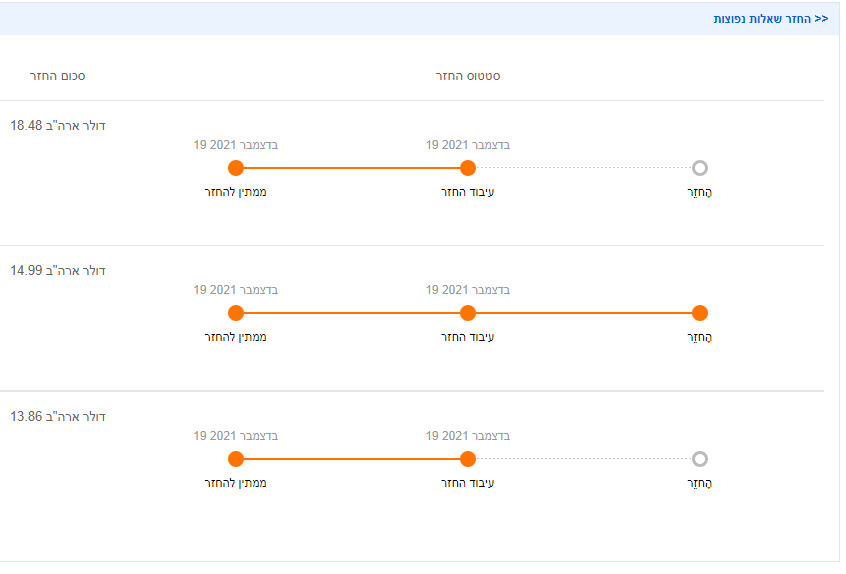Click the leftmost orange dot in the 13.86 row
846x574 pixels.
[236, 459]
